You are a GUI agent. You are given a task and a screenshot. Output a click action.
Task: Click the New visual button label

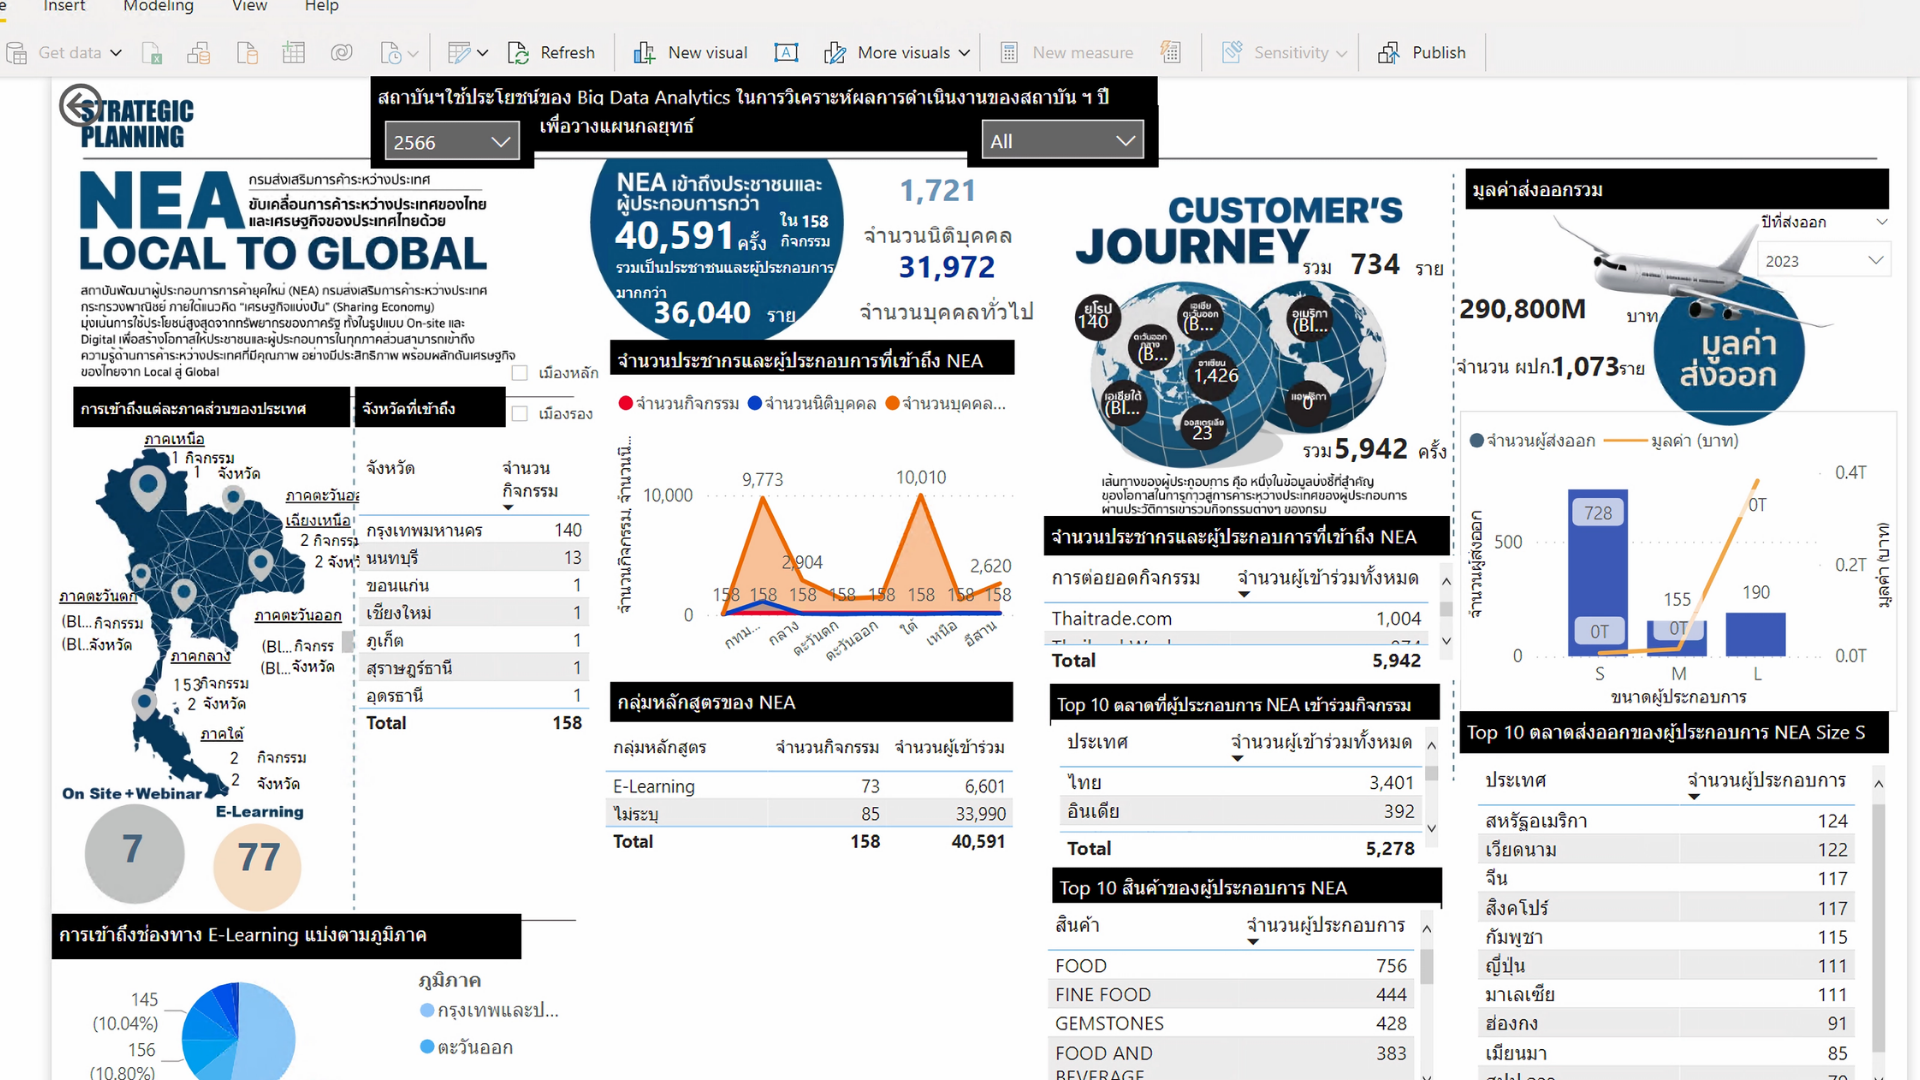tap(707, 53)
